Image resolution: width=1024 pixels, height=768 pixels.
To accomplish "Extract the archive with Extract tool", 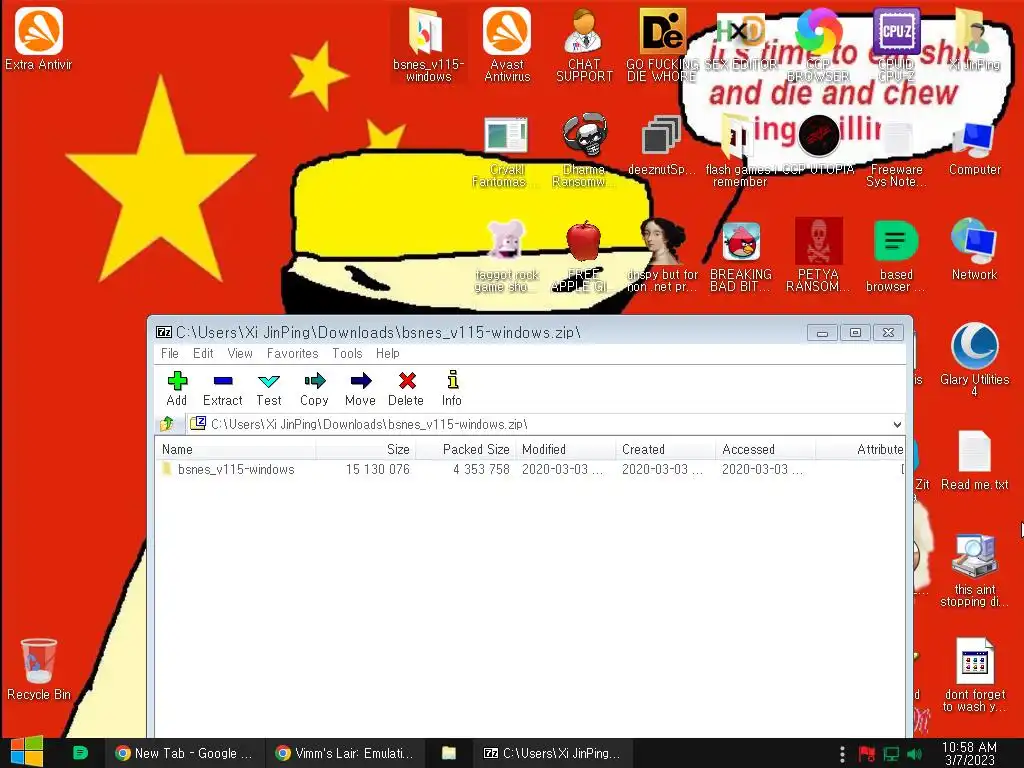I will pos(223,389).
